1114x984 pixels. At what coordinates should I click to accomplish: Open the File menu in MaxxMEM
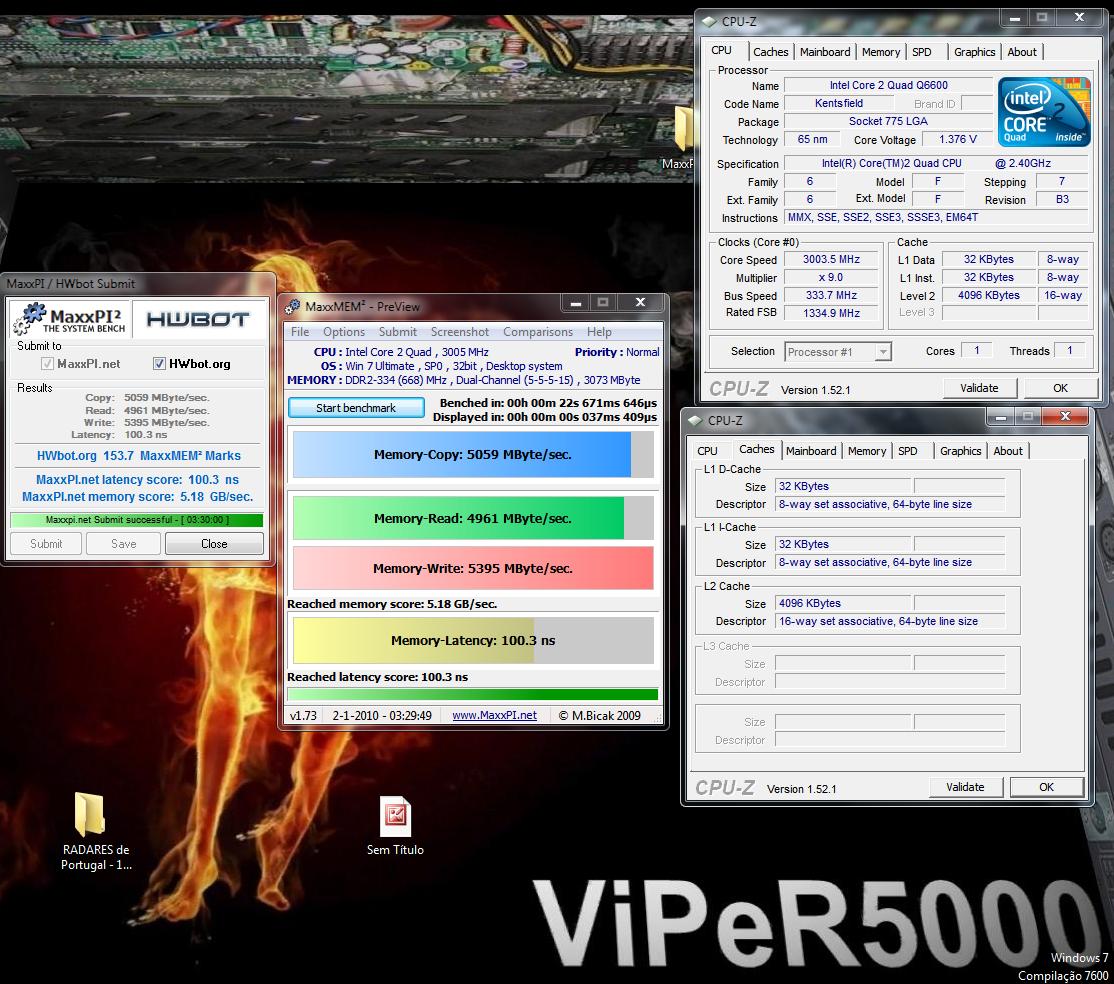pos(300,332)
